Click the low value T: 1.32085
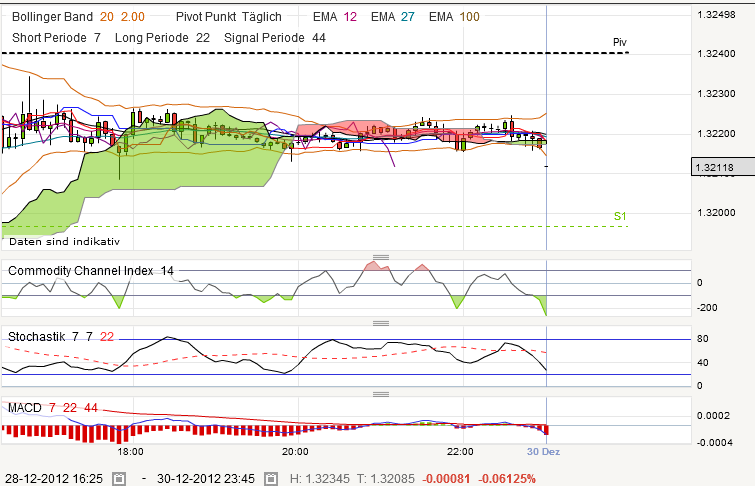The height and width of the screenshot is (486, 755). tap(386, 479)
